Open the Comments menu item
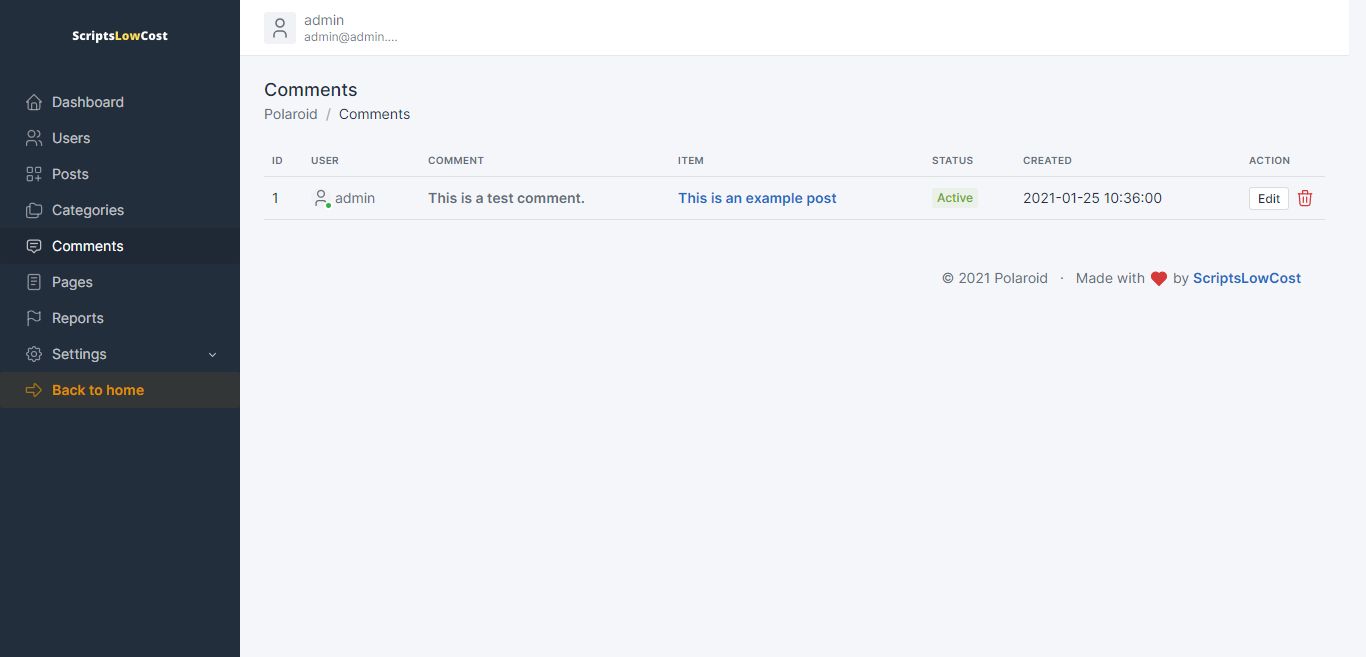 click(88, 246)
